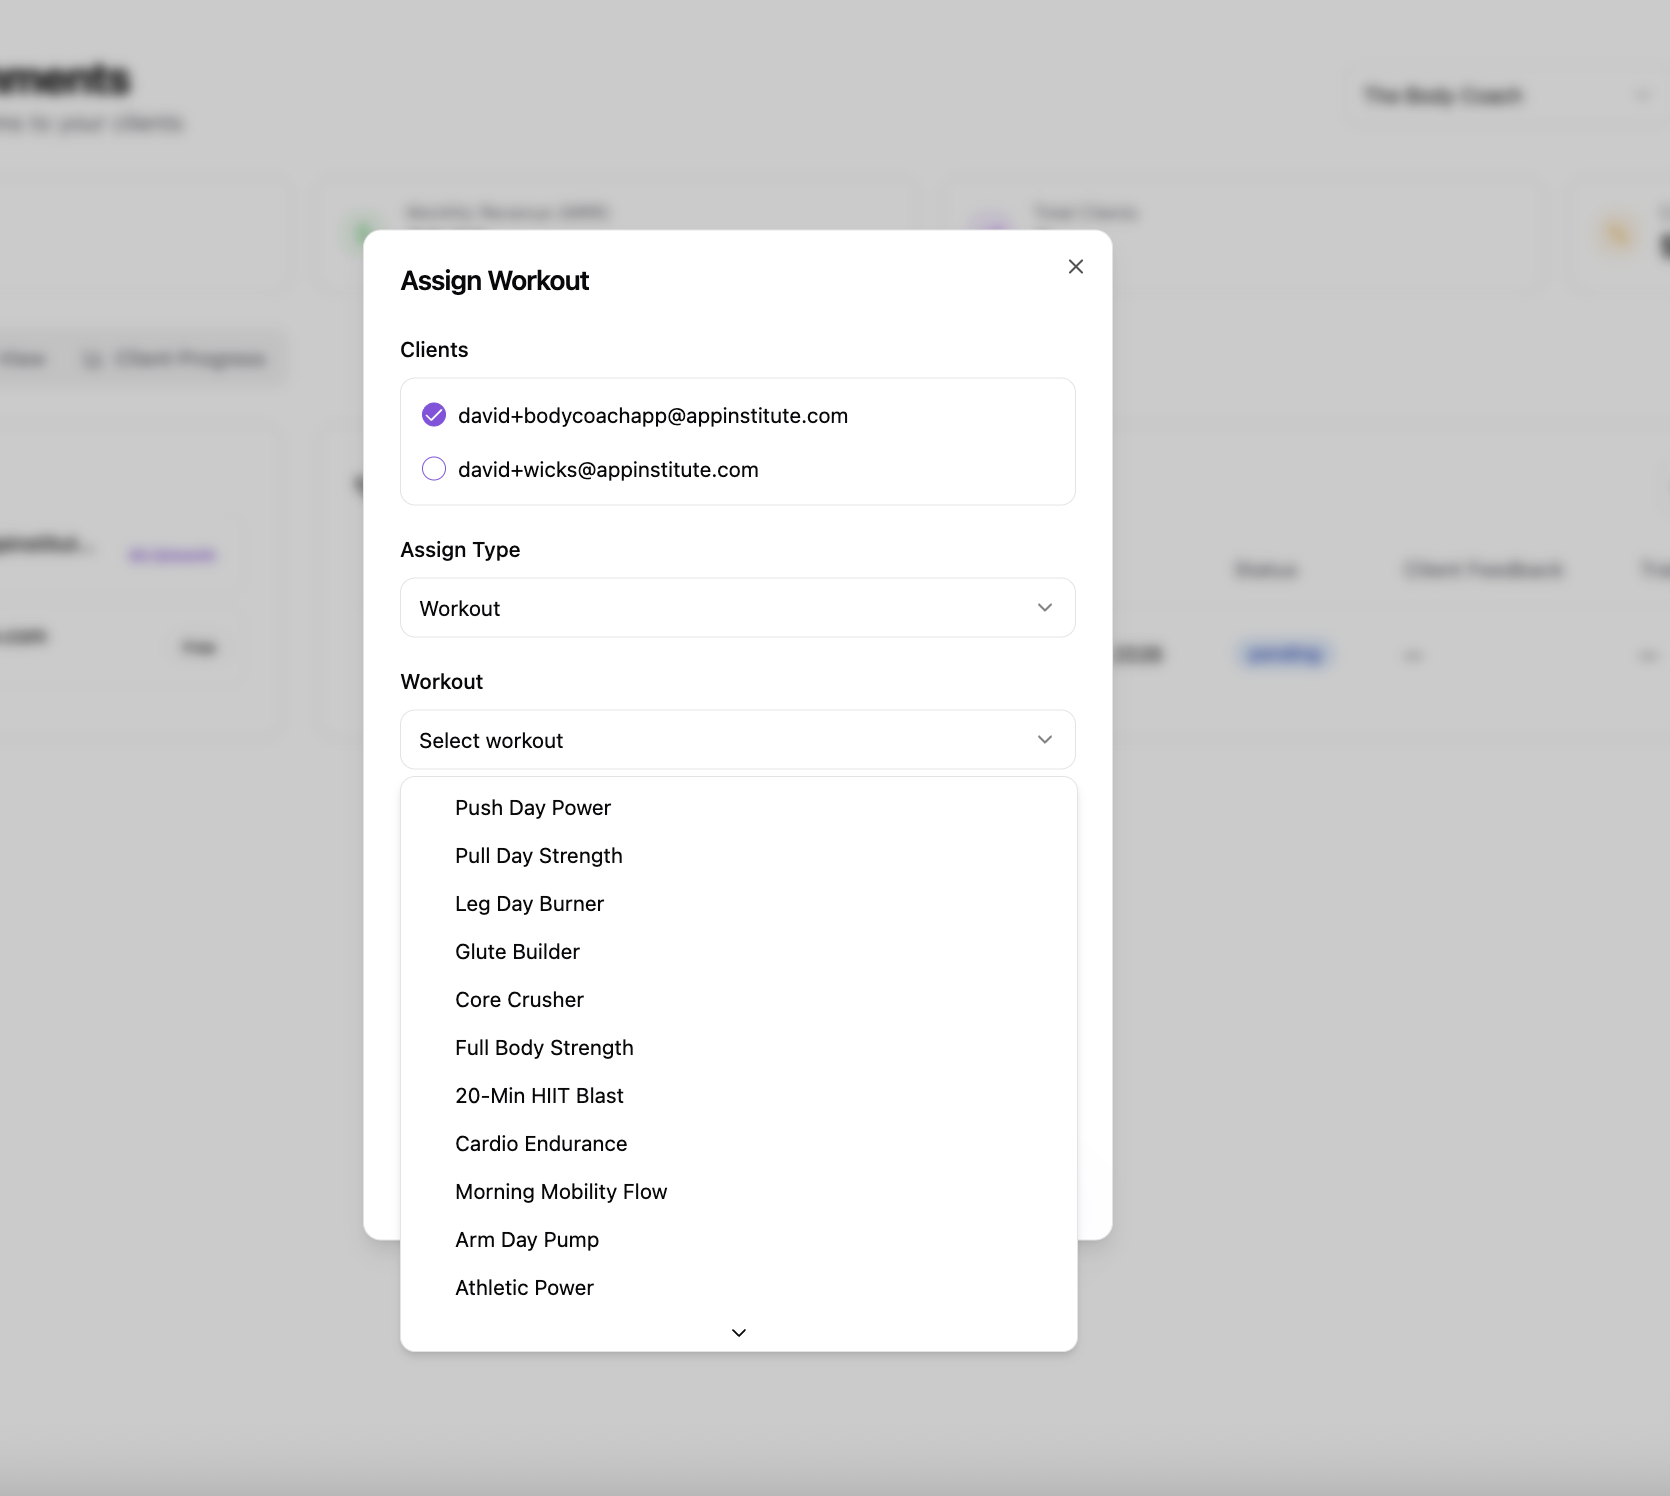
Task: Choose 20-Min HIIT Blast workout
Action: (738, 1096)
